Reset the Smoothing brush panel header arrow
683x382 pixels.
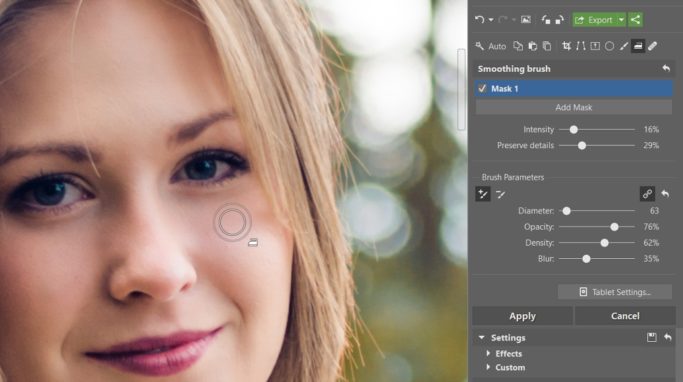[x=666, y=68]
